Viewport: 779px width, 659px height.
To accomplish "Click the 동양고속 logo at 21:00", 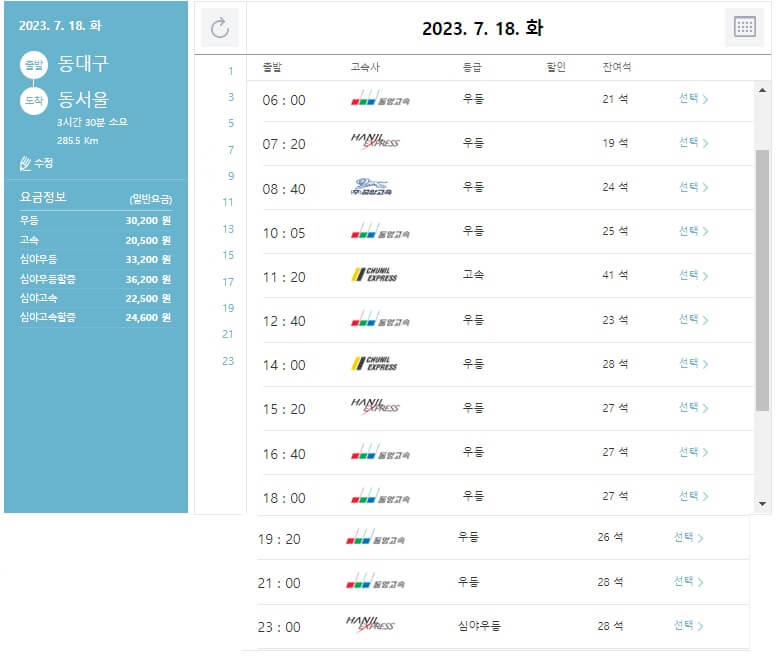I will click(x=375, y=581).
